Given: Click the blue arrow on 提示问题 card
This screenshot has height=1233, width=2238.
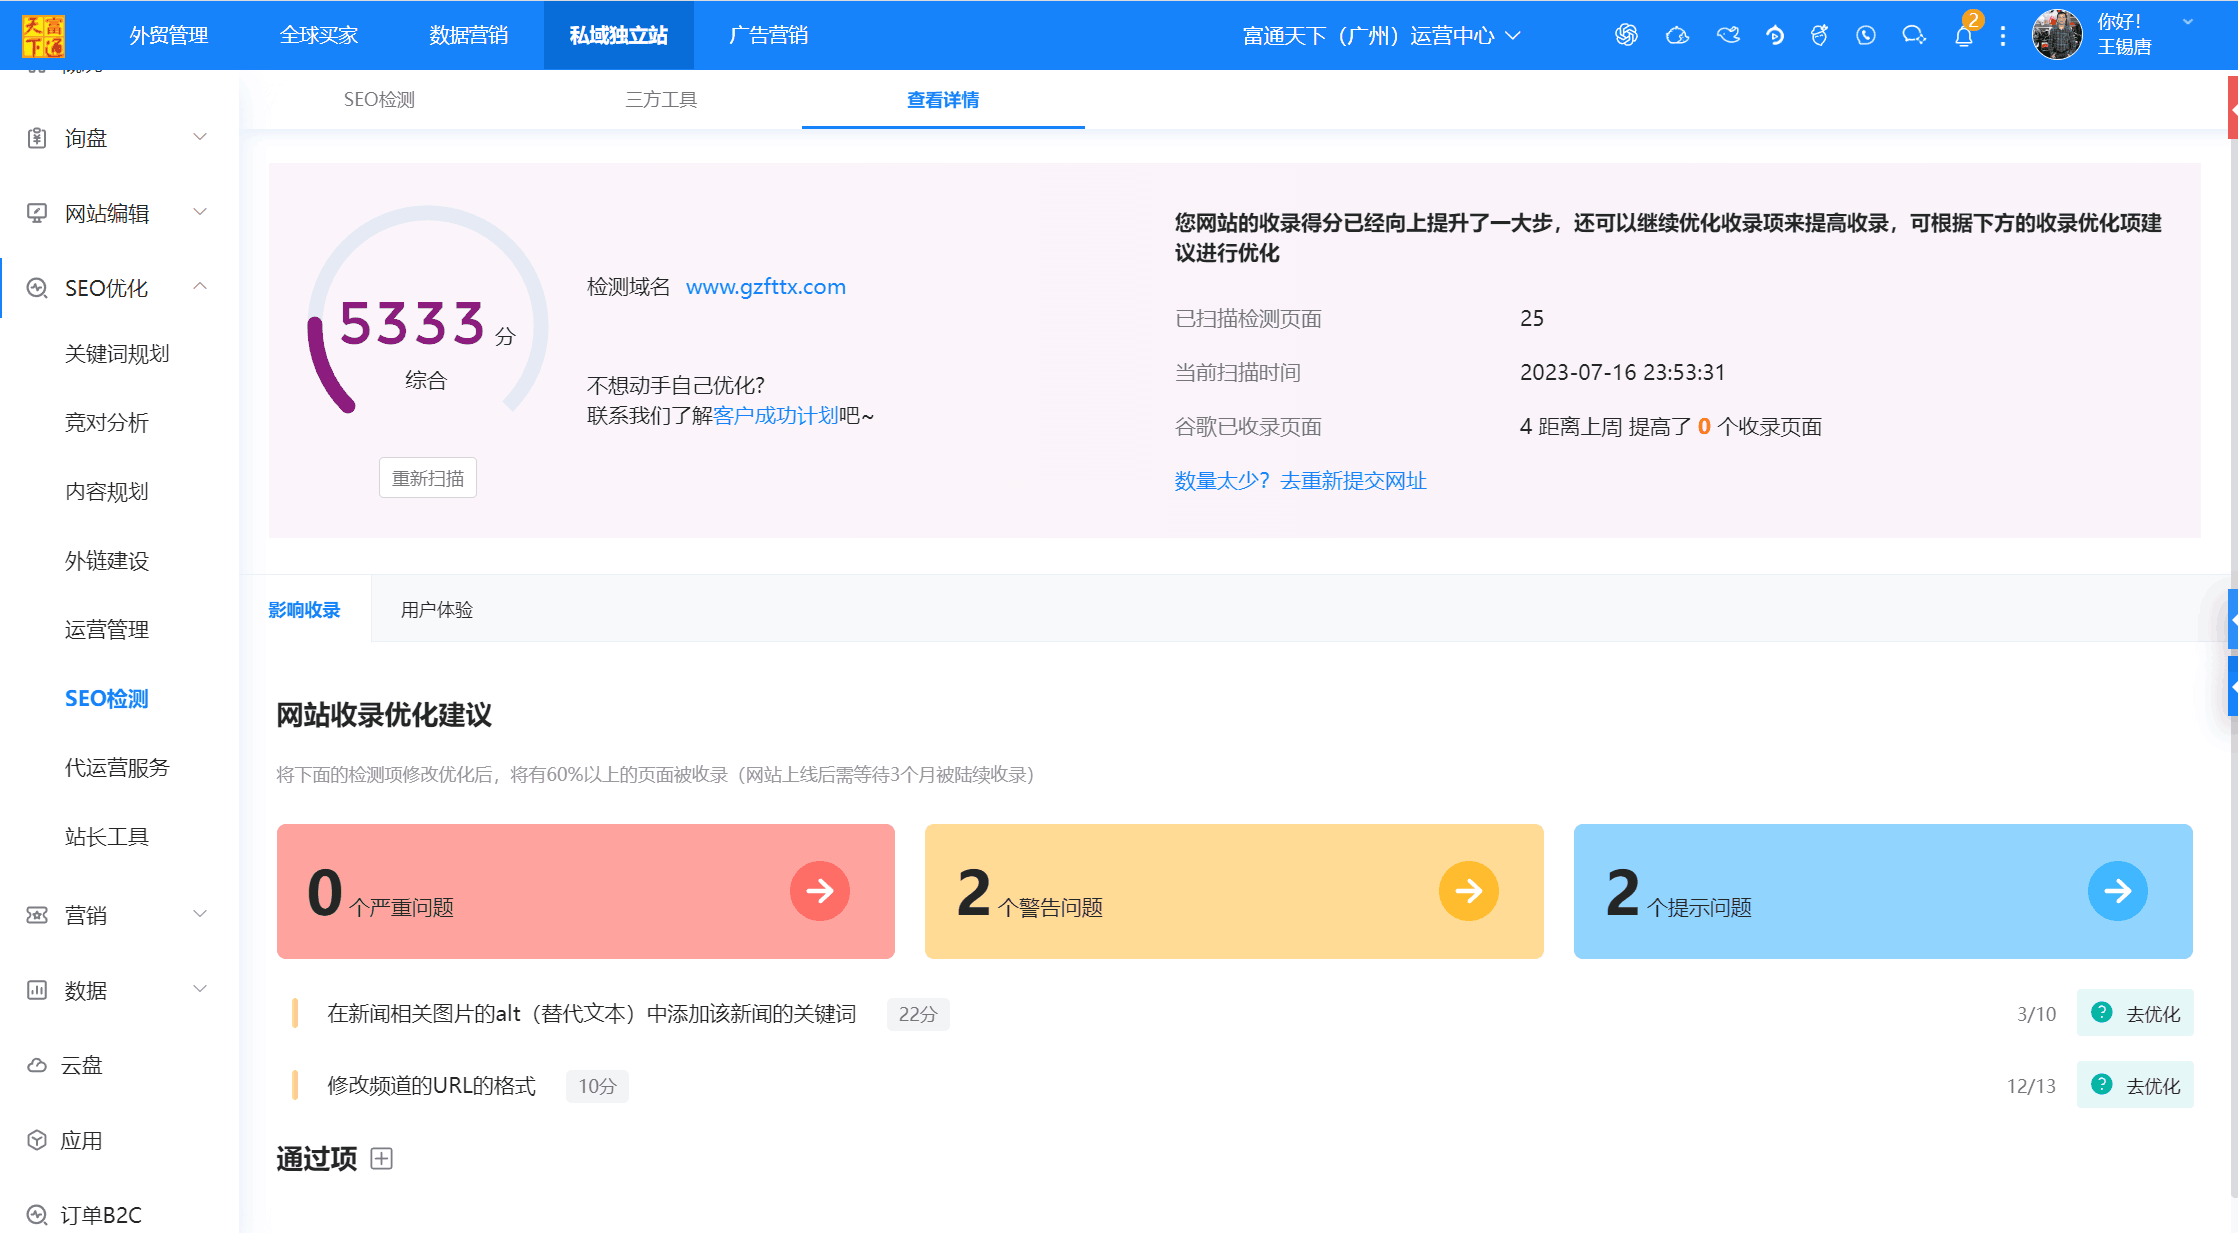Looking at the screenshot, I should click(x=2118, y=891).
